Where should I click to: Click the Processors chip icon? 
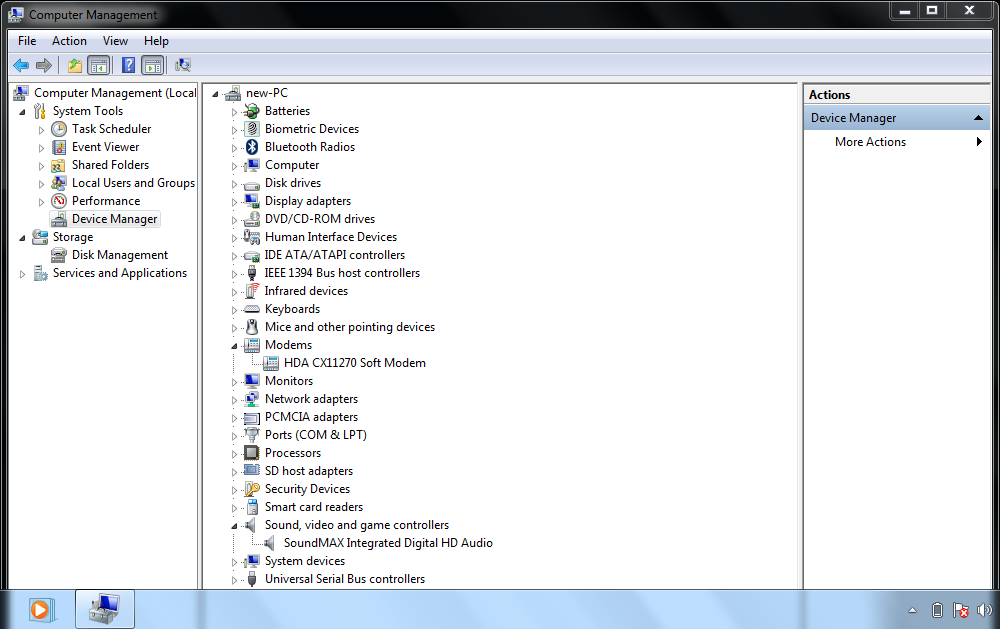(x=252, y=453)
